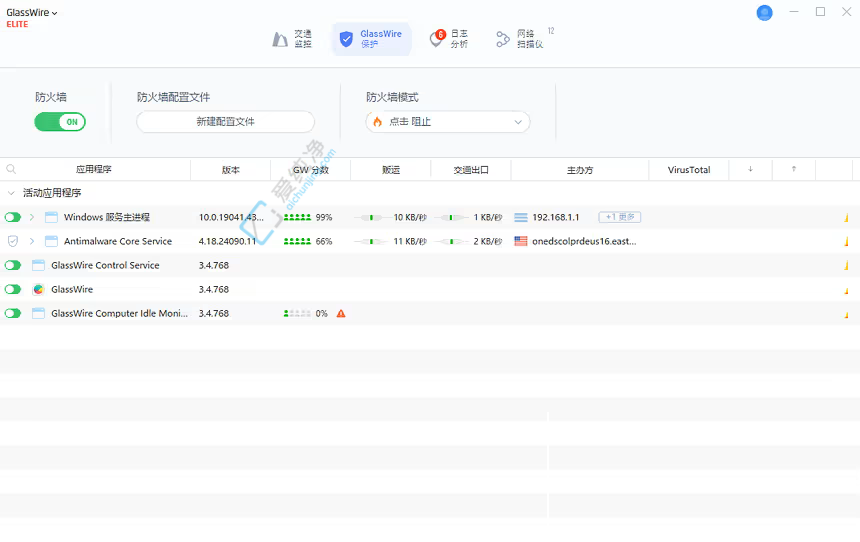Click the shield icon for Antimalware Core Service
Screen dimensions: 860x542
tap(13, 241)
